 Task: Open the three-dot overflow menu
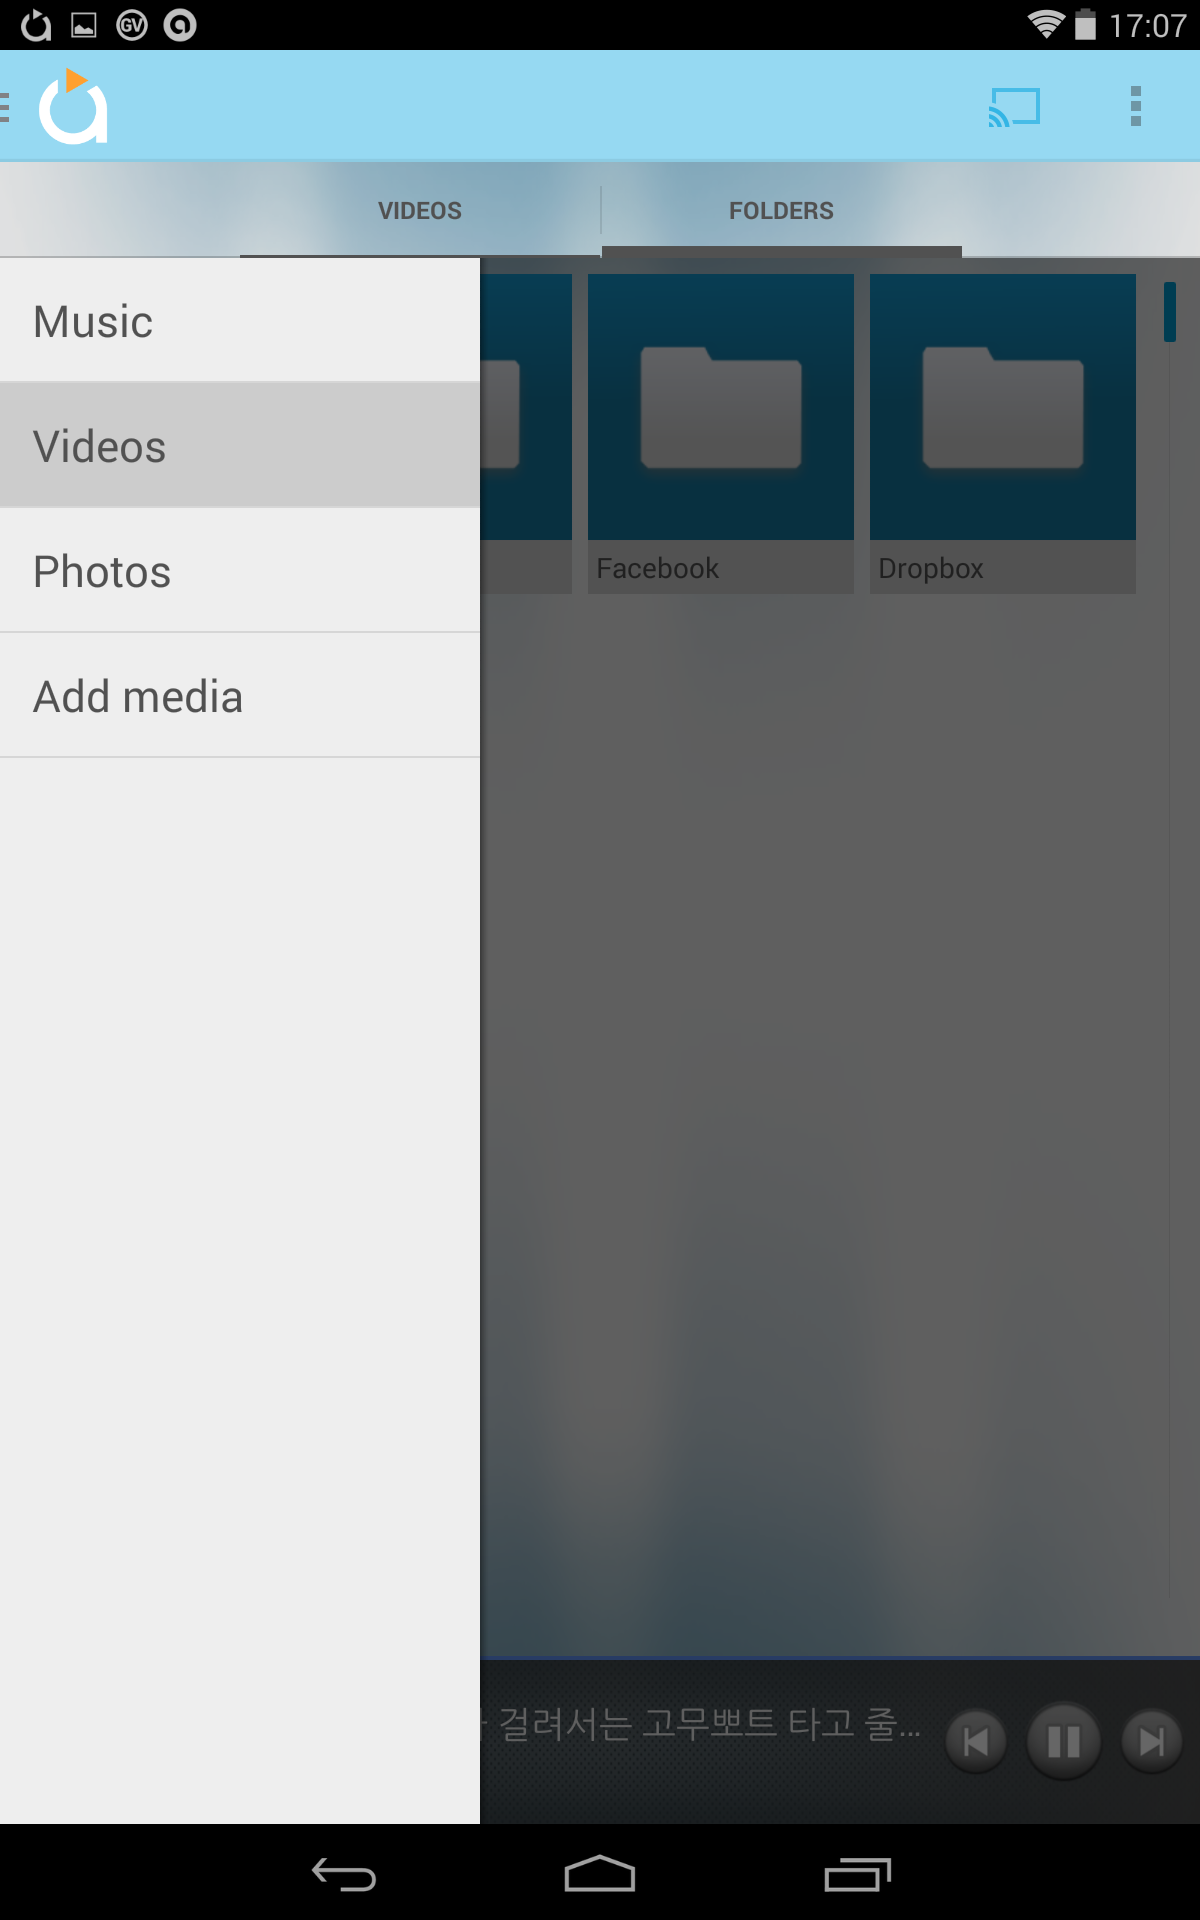coord(1136,106)
